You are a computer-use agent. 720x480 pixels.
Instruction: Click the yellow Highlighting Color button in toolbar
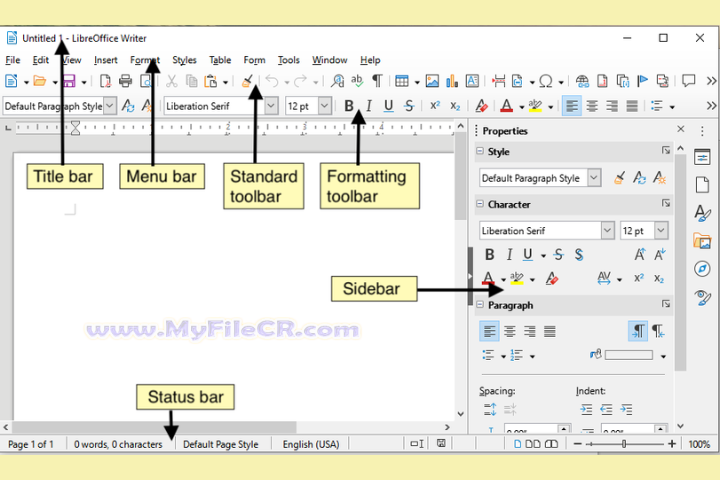click(x=535, y=106)
